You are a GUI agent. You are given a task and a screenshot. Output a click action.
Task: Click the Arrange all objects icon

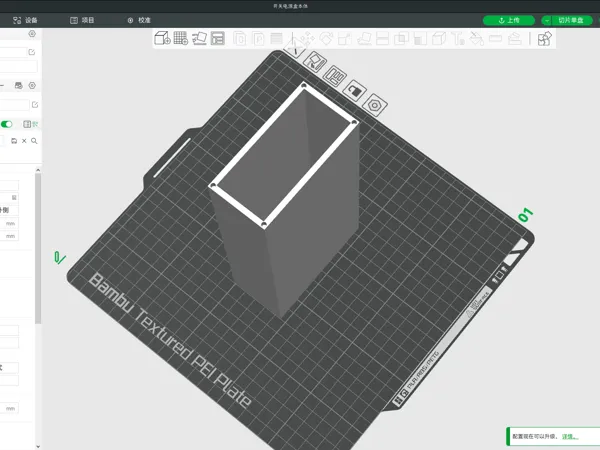click(218, 38)
